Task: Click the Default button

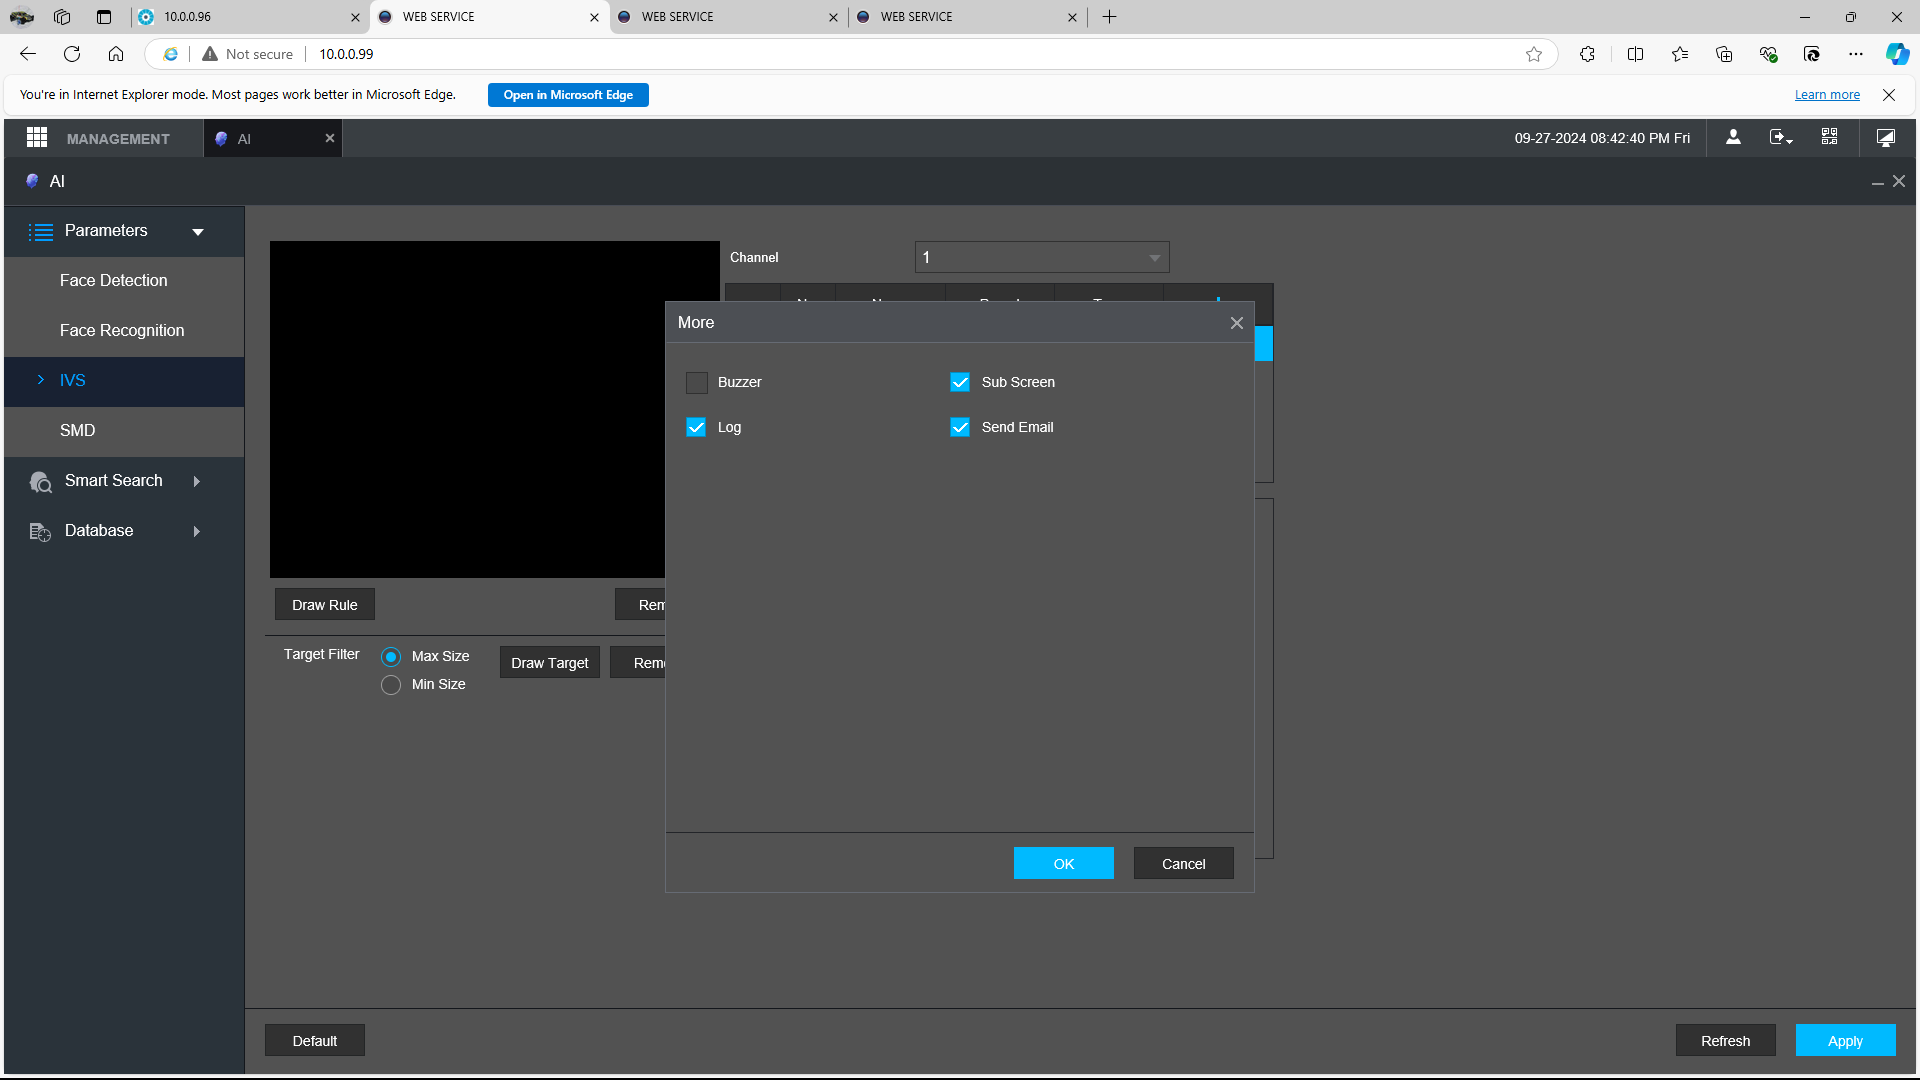Action: pos(315,1041)
